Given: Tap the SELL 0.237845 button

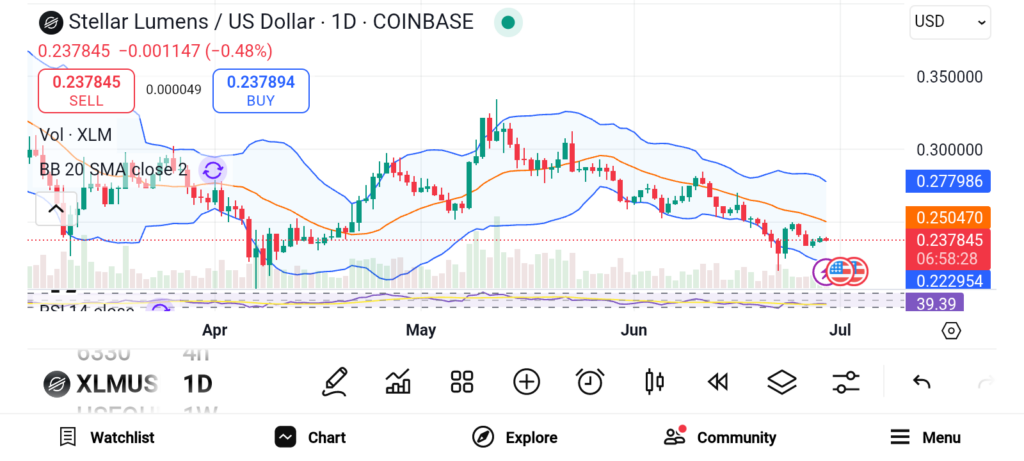Looking at the screenshot, I should click(86, 91).
